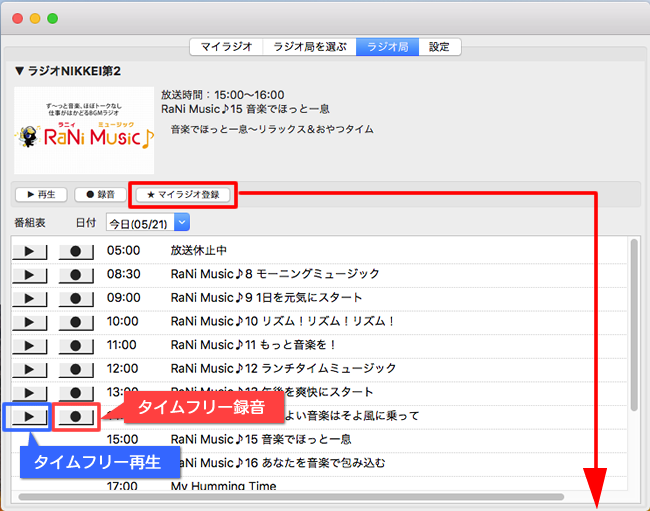Select the 15:00 音楽でほっと一息 row

coord(319,439)
